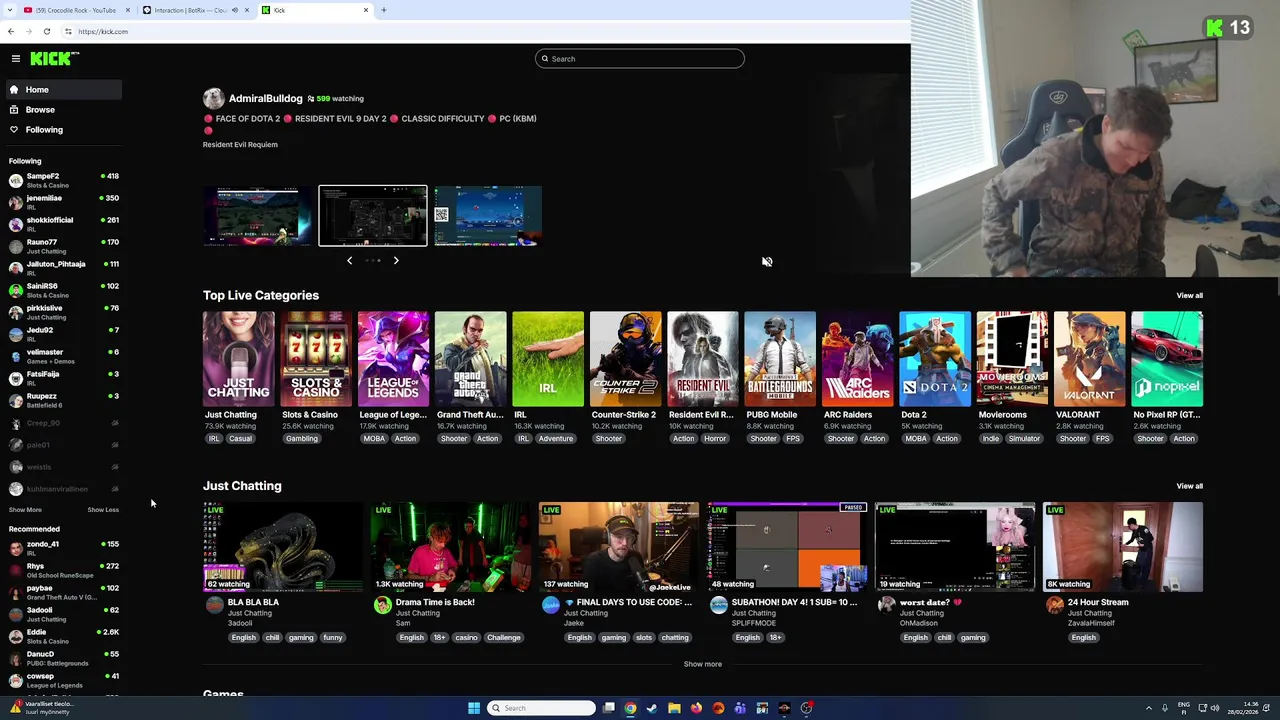View all Just Chatting streams
The width and height of the screenshot is (1280, 720).
coord(1189,486)
